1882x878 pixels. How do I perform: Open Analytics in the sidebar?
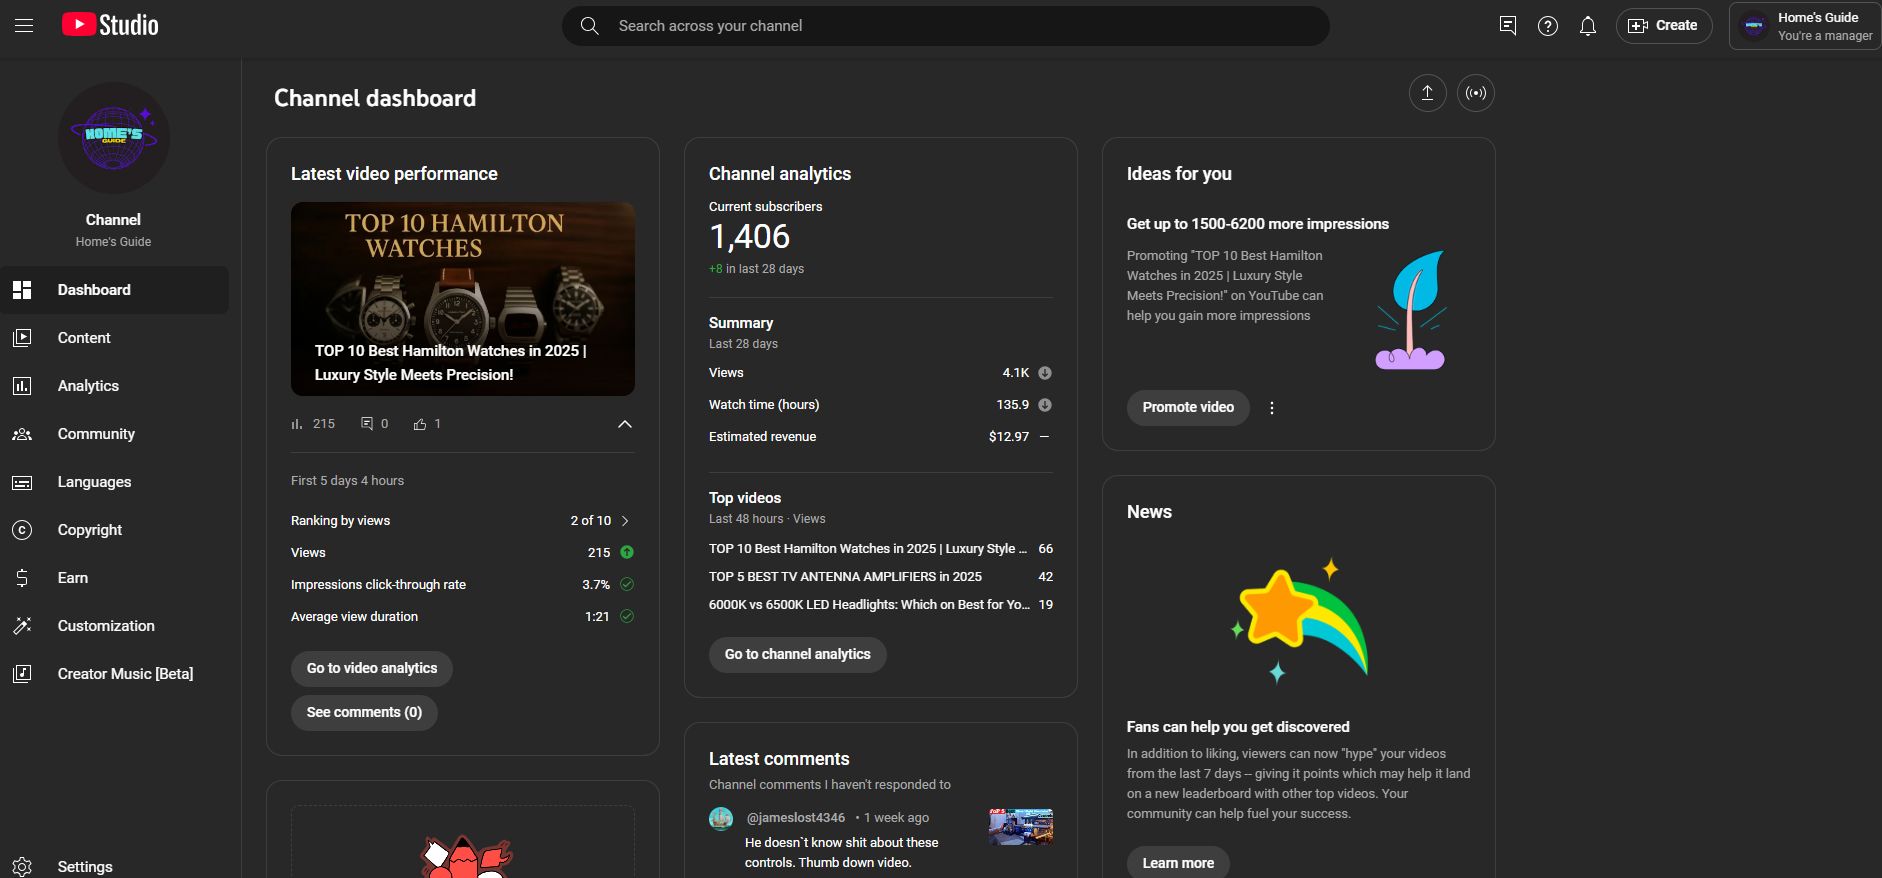pos(114,386)
